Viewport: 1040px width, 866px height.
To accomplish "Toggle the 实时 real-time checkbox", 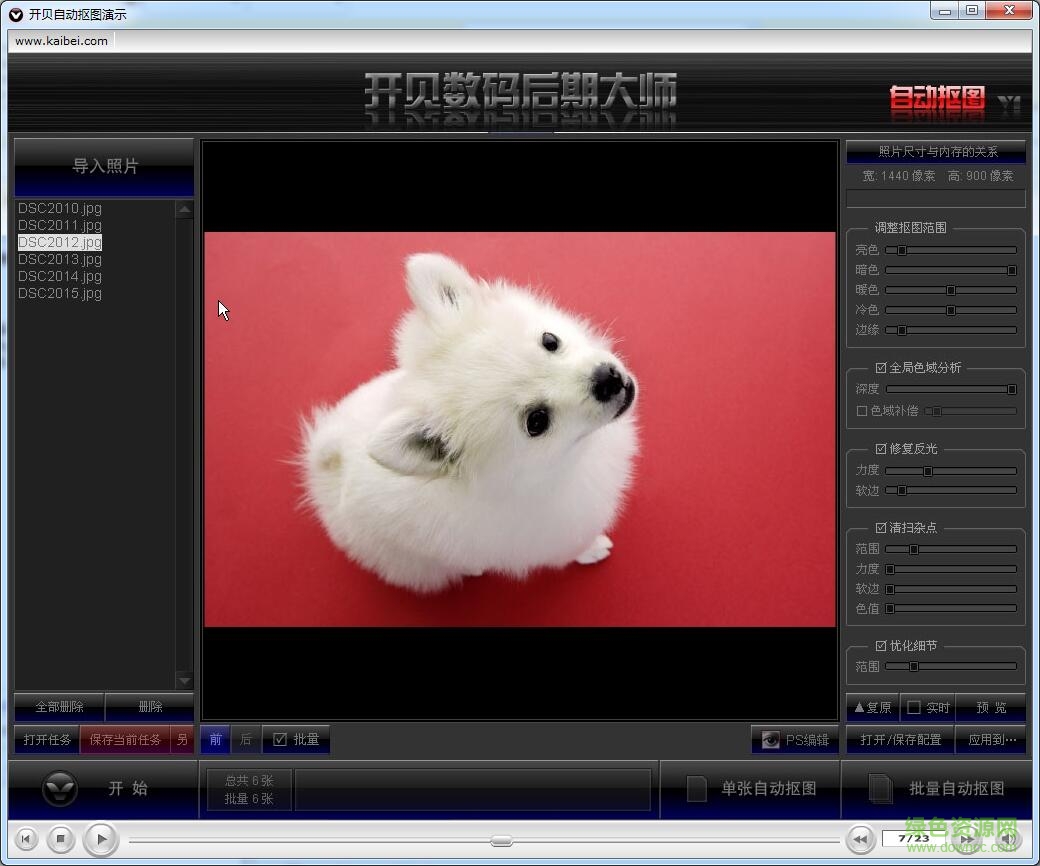I will [913, 708].
